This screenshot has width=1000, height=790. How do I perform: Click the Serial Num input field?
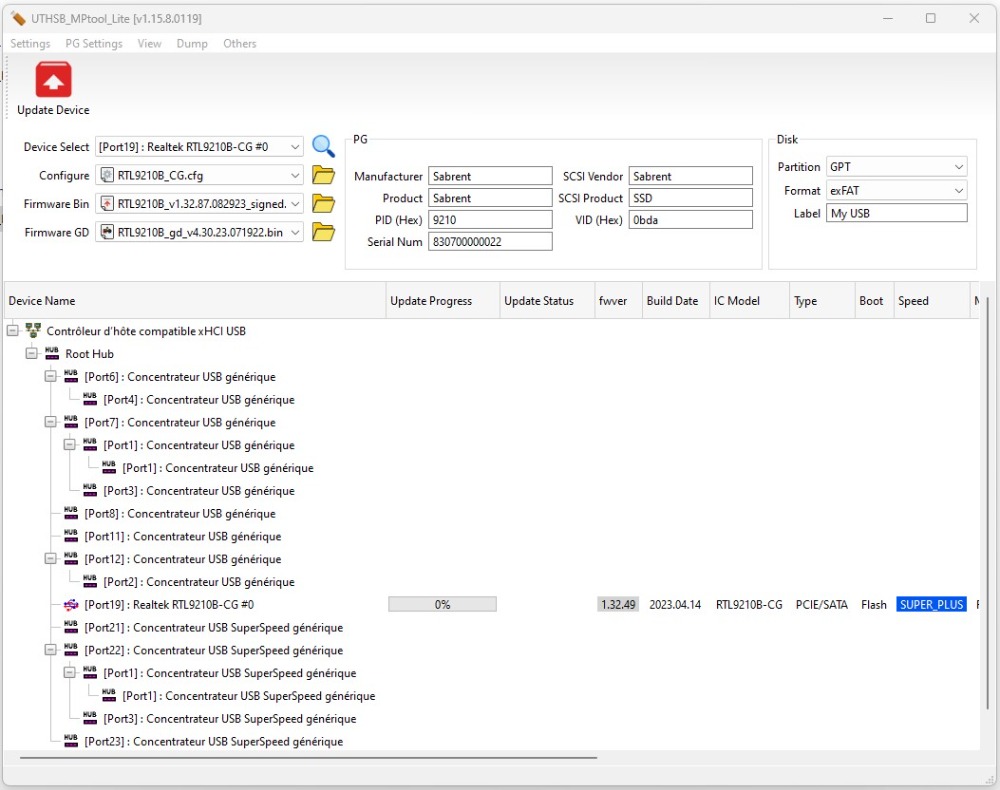(x=490, y=242)
